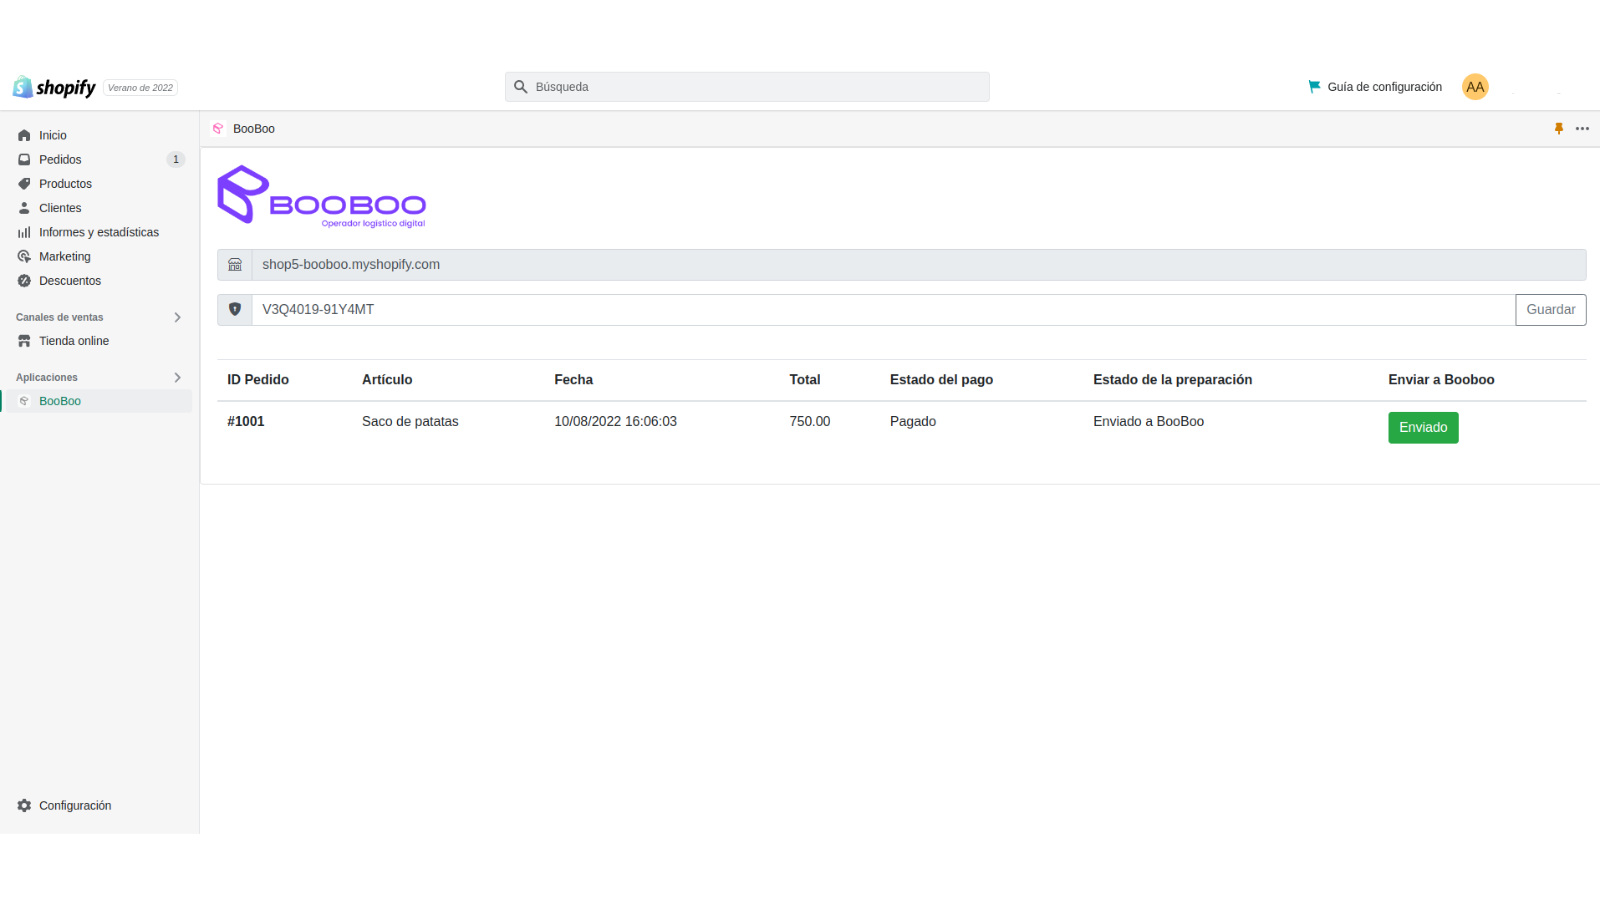The height and width of the screenshot is (900, 1600).
Task: Click the Fecha column header
Action: tap(574, 380)
